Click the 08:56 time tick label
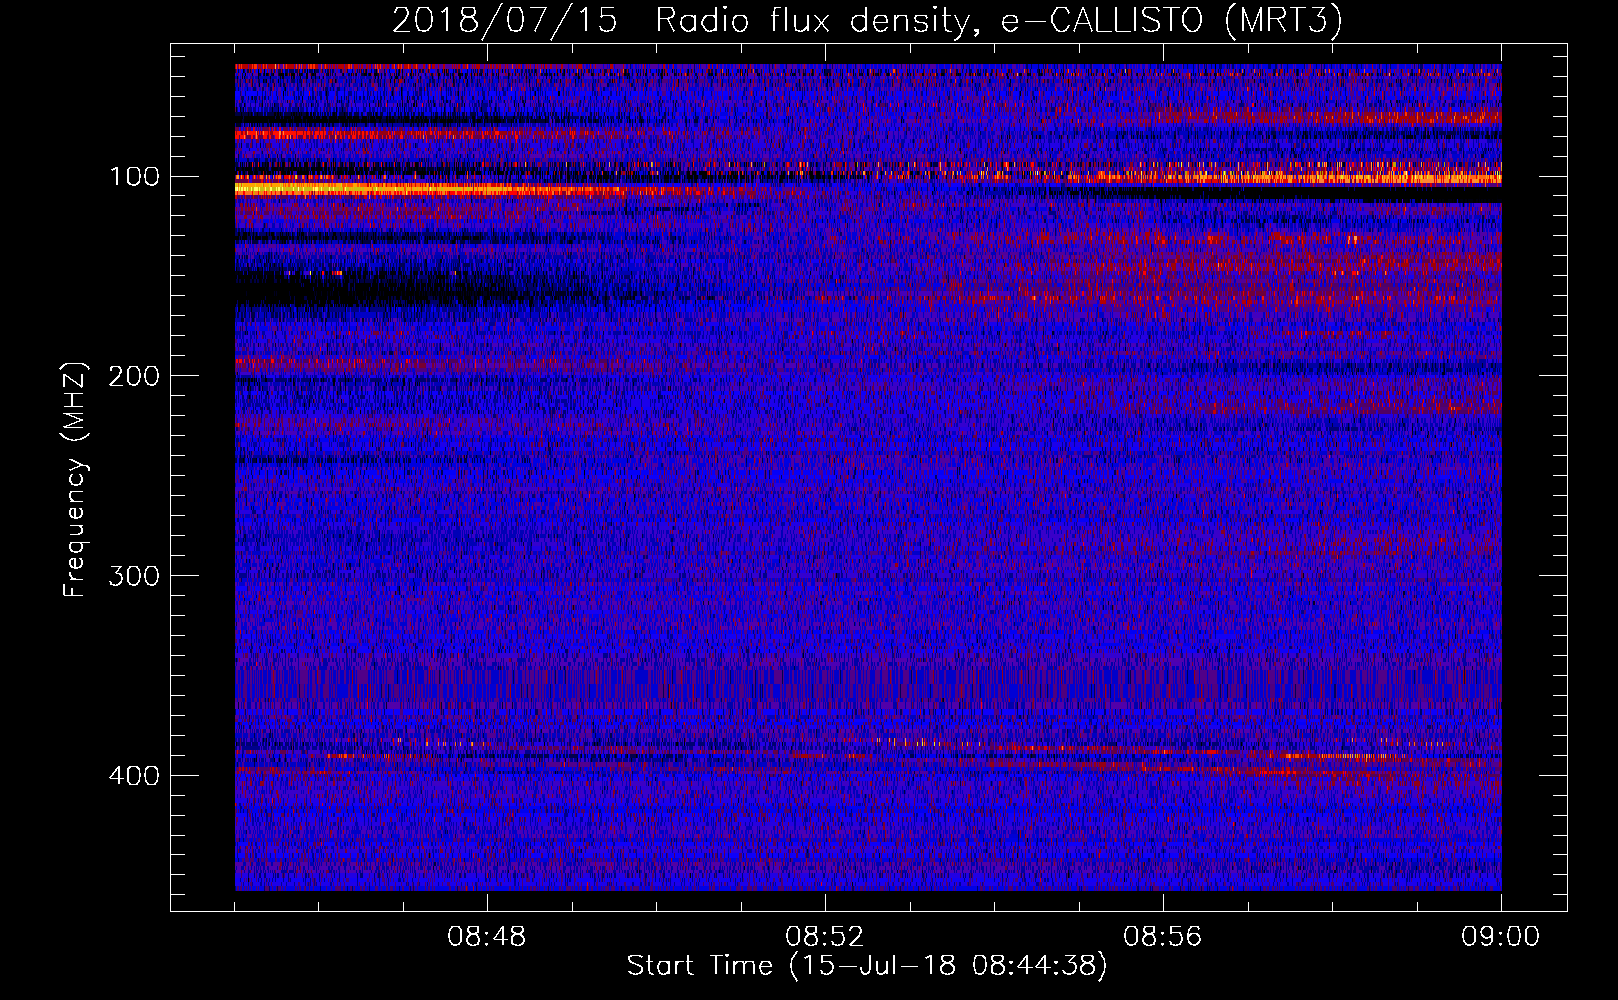Viewport: 1618px width, 1000px height. tap(1163, 937)
